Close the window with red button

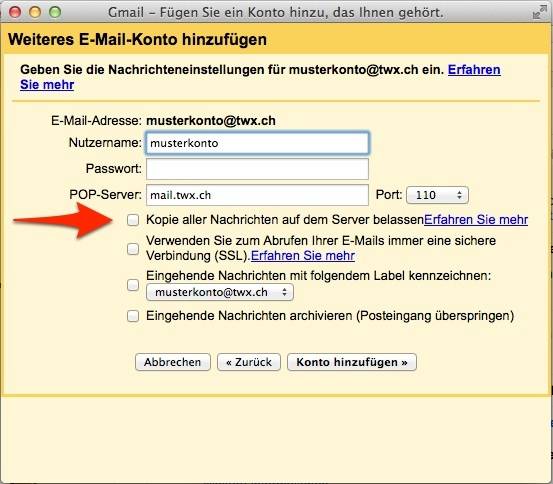(15, 12)
